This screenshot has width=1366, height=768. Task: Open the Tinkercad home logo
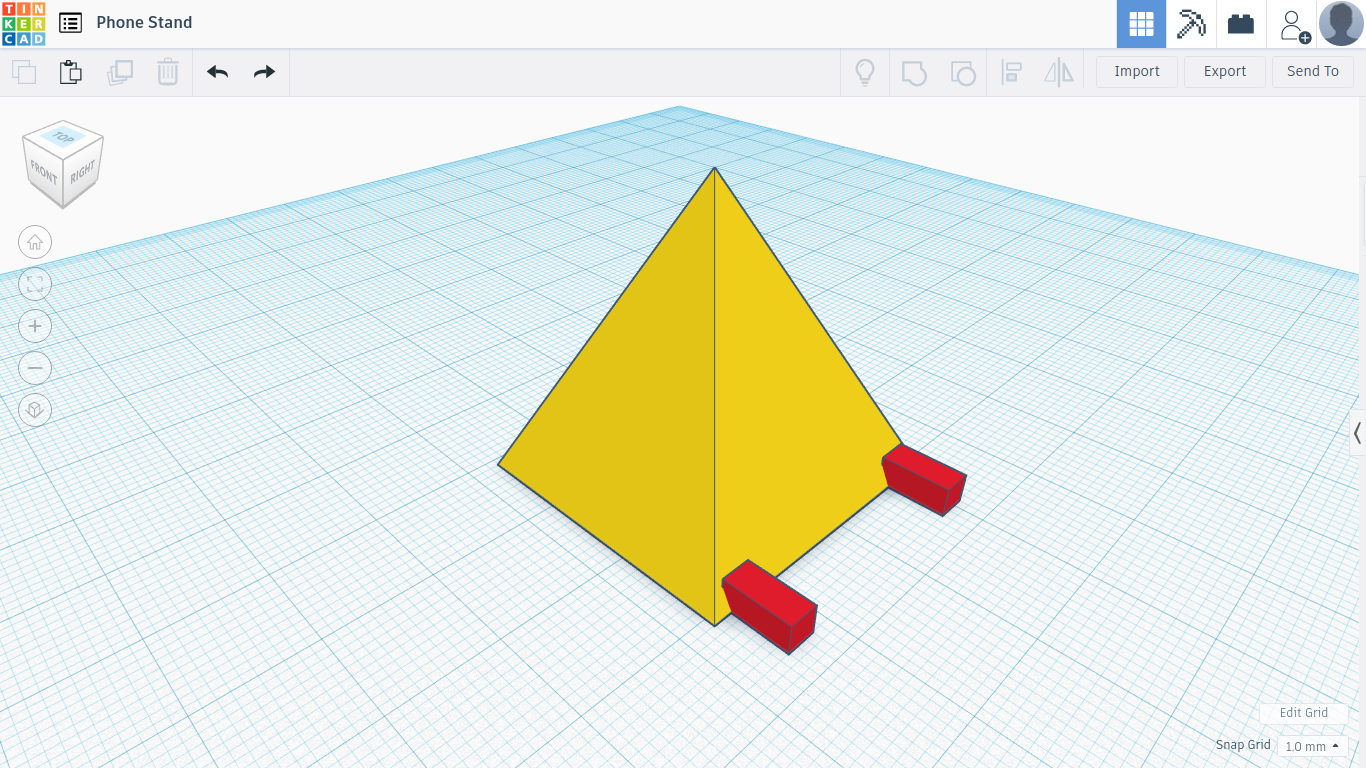23,23
